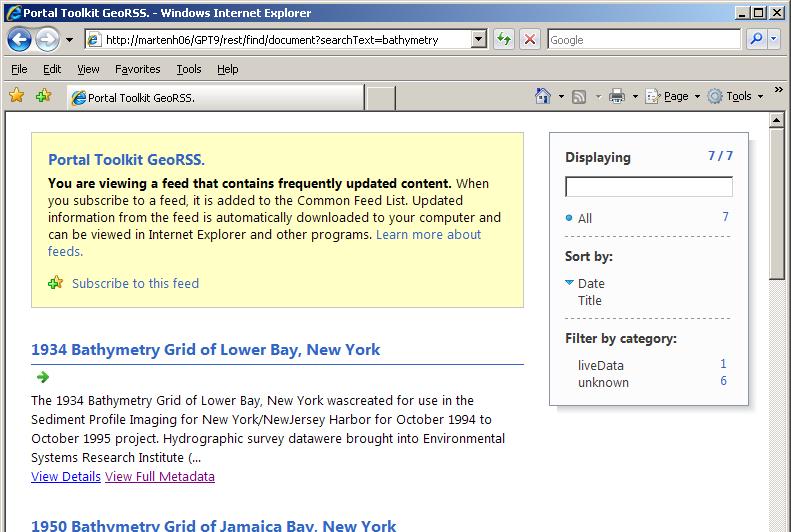Expand the Print options dropdown arrow
The image size is (791, 532).
click(635, 96)
